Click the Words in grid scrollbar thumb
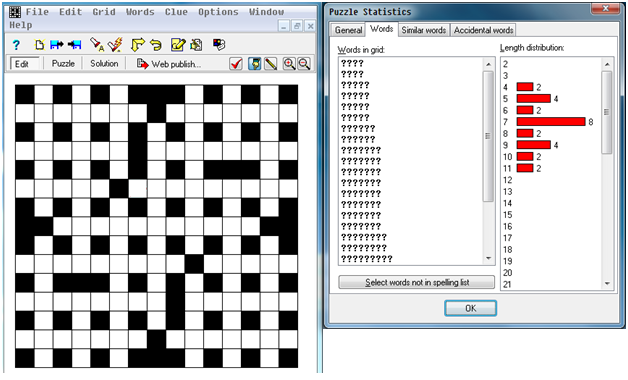628x380 pixels. click(x=488, y=136)
